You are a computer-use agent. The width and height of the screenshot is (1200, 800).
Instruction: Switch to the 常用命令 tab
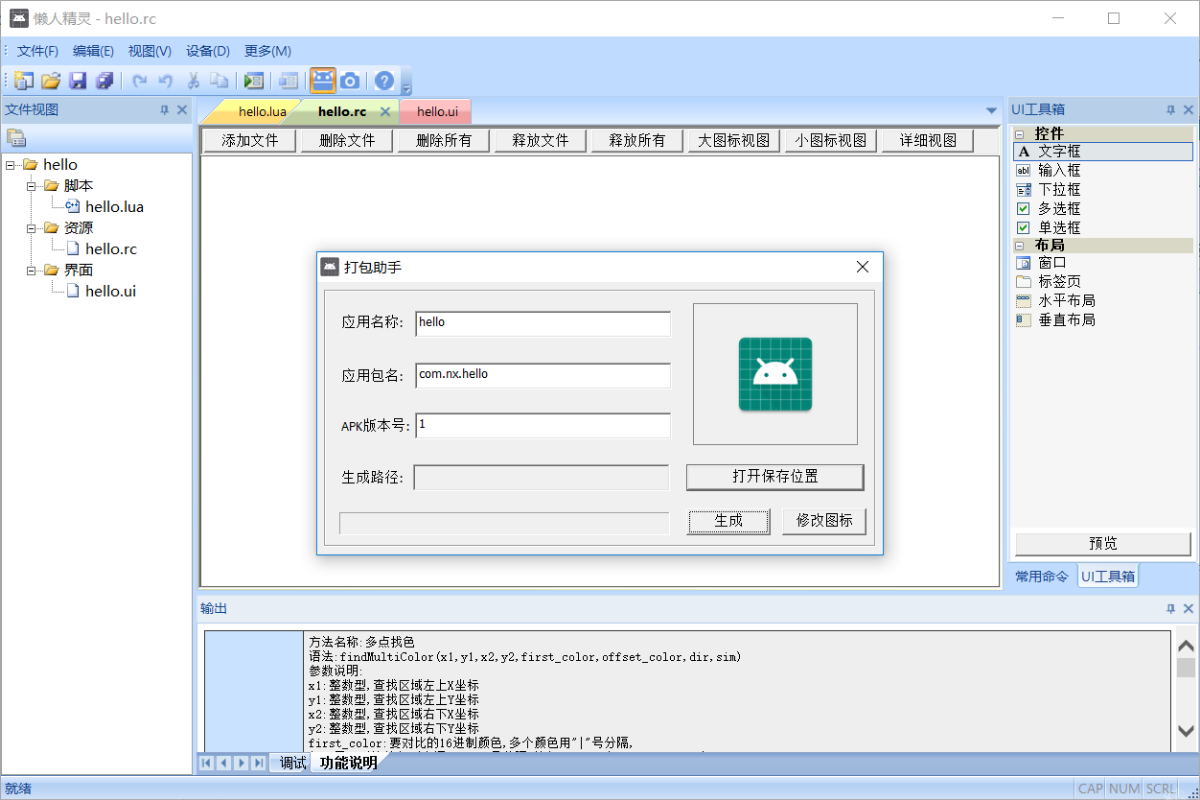1042,576
